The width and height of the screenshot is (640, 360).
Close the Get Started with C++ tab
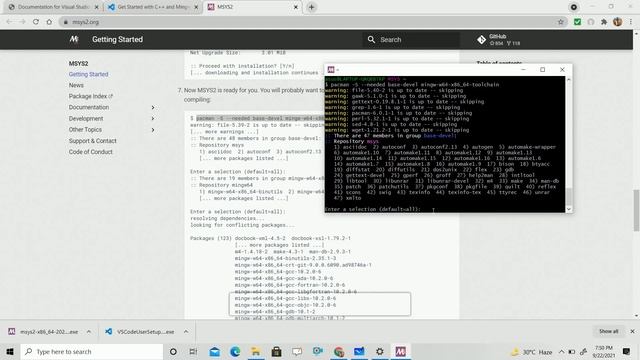click(196, 7)
